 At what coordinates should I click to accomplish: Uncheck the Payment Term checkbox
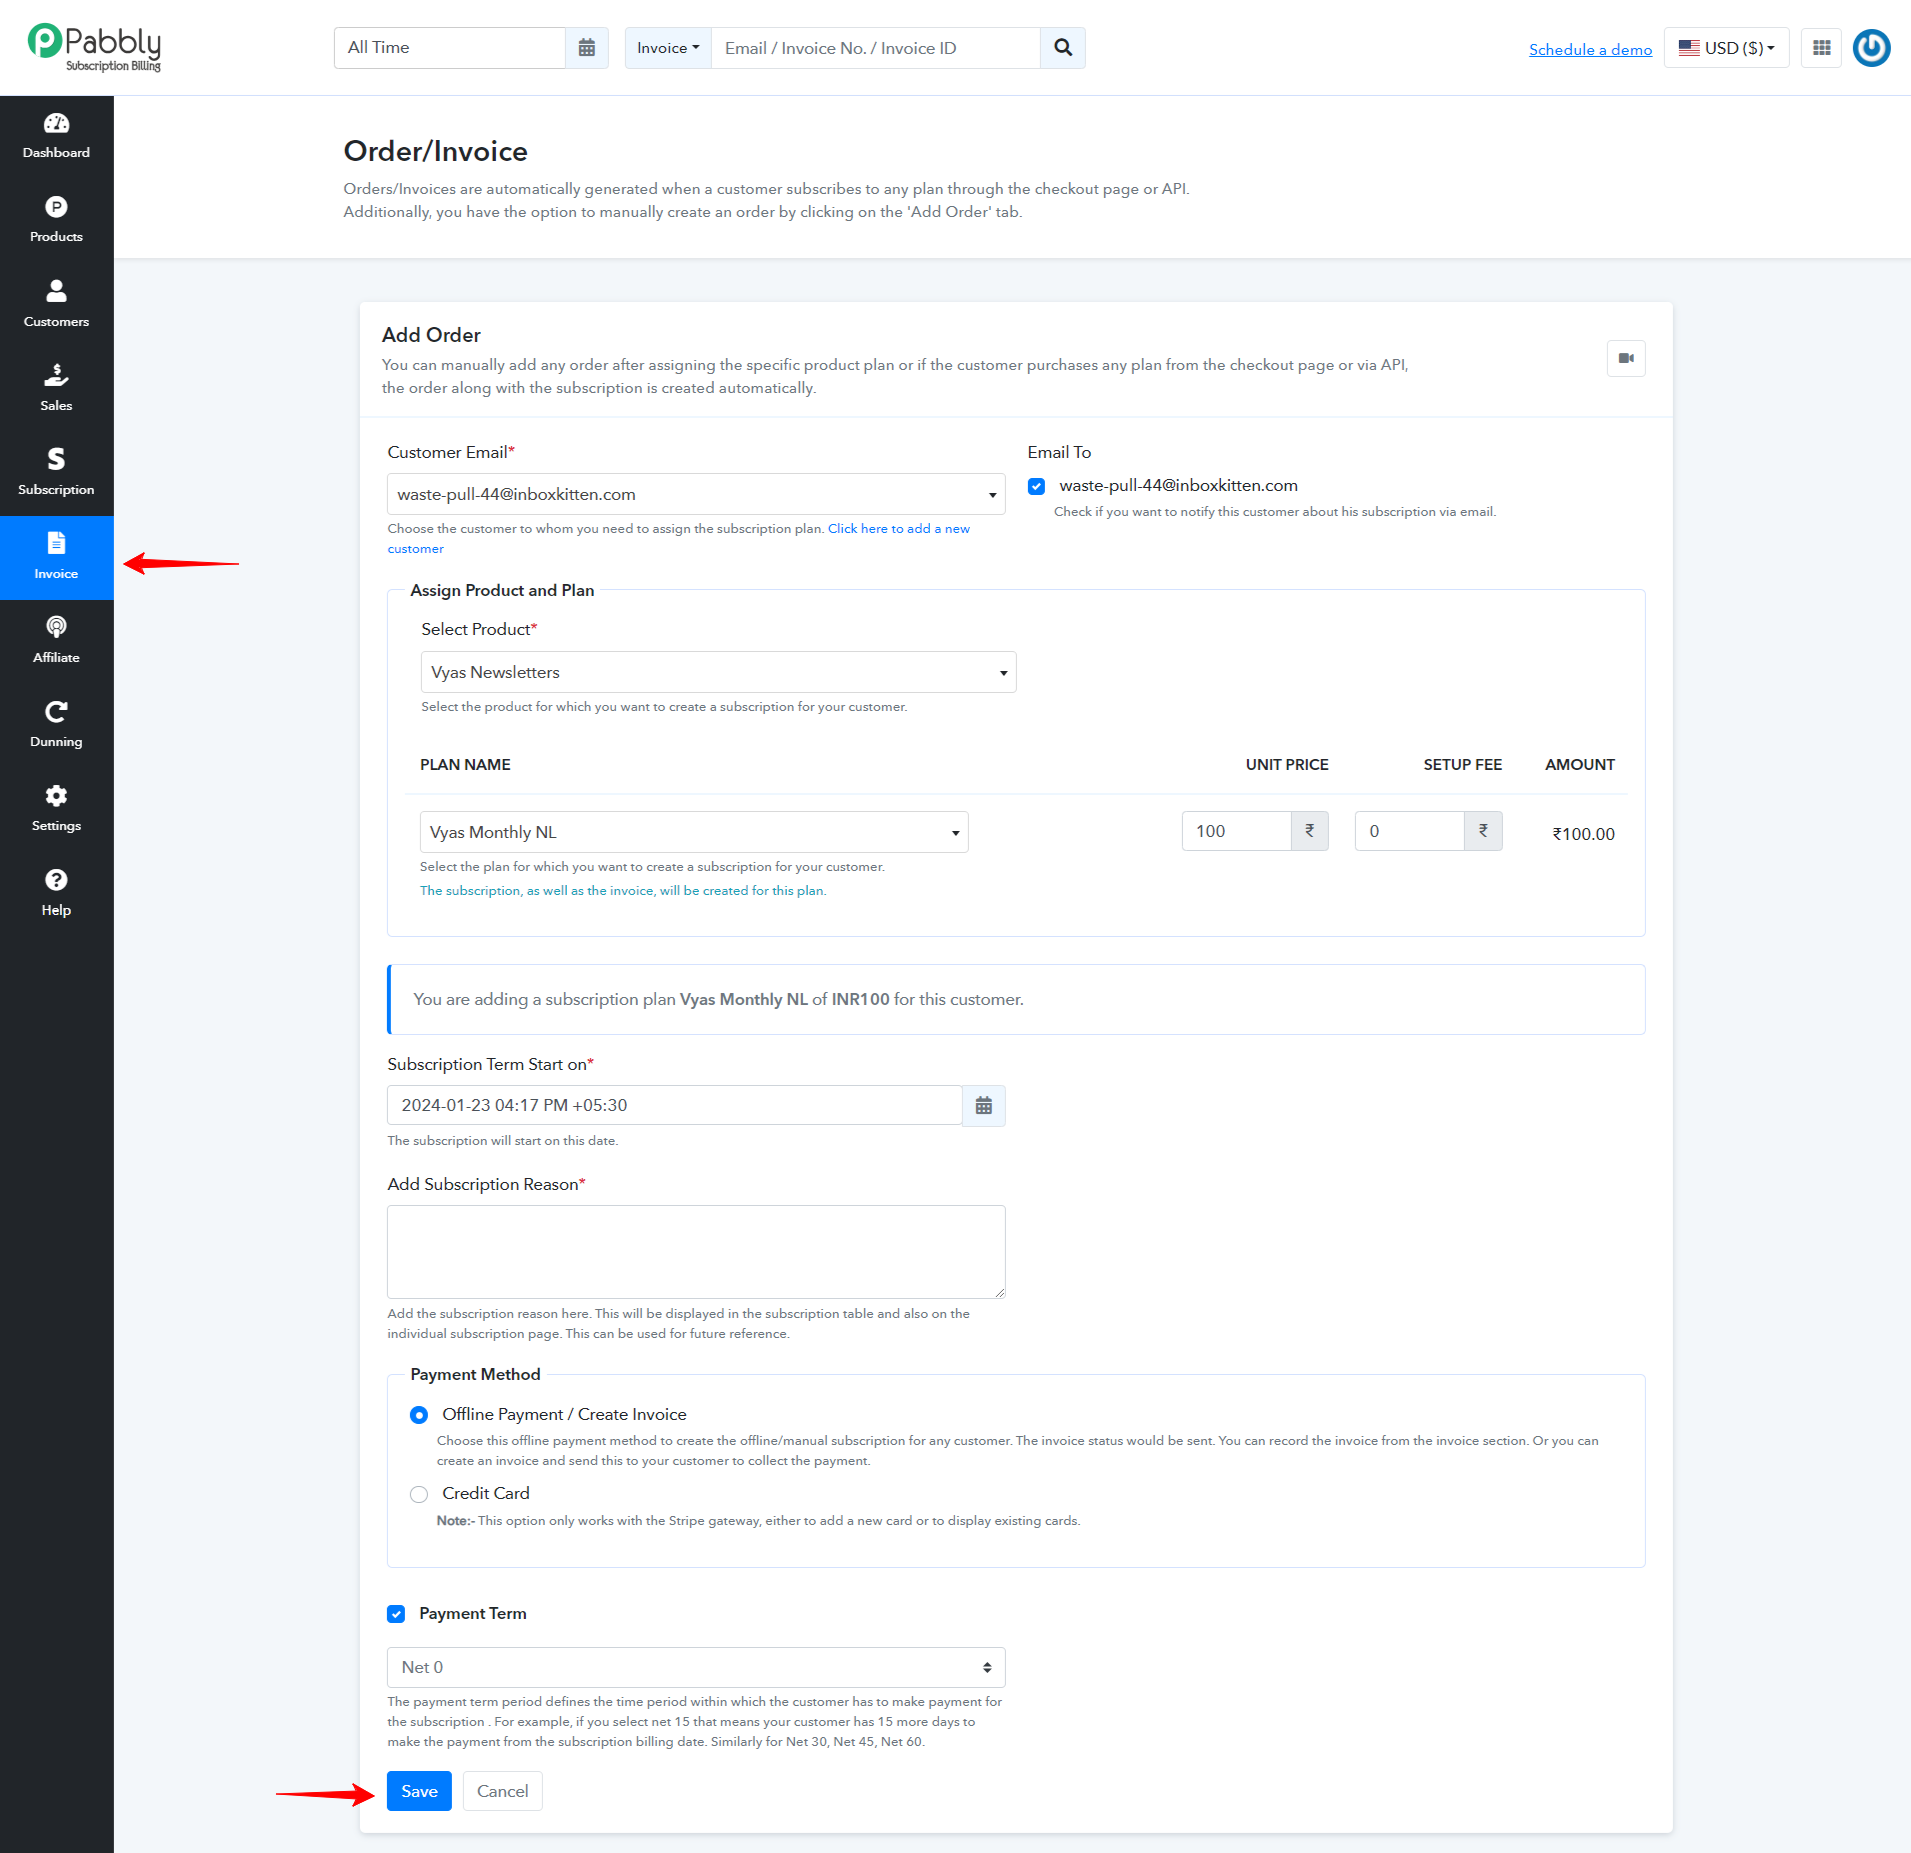tap(396, 1614)
